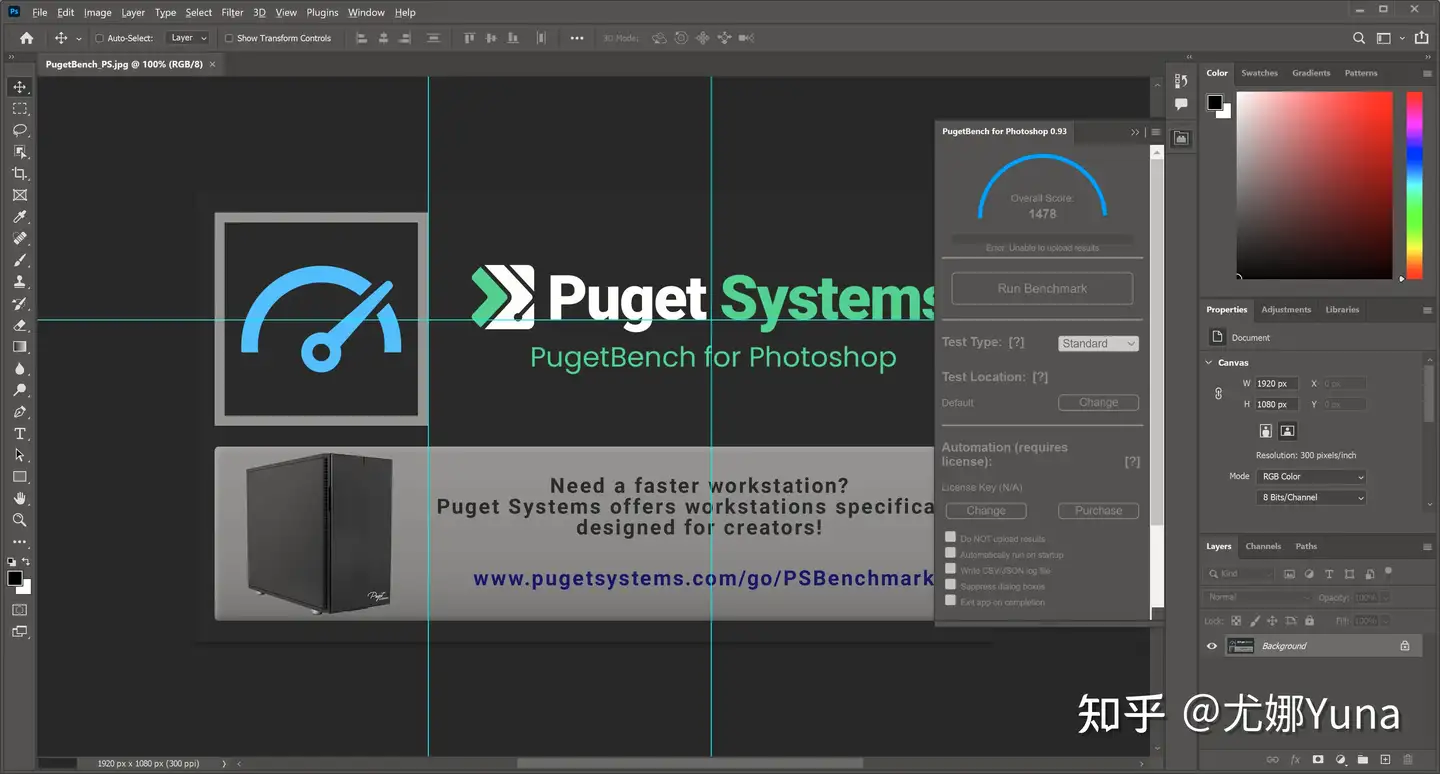Screen dimensions: 1440x774
Task: Switch to the Channels tab
Action: pos(1263,547)
